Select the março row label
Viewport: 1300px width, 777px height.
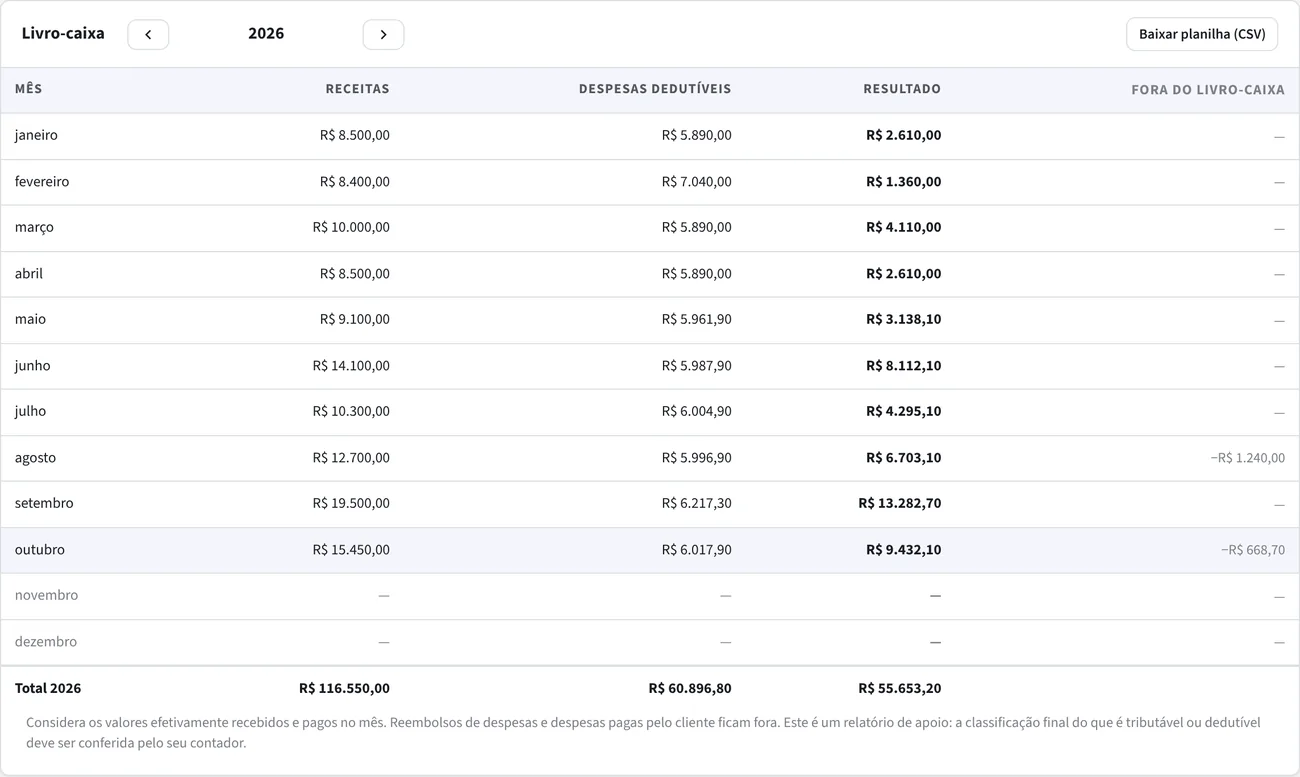tap(34, 228)
